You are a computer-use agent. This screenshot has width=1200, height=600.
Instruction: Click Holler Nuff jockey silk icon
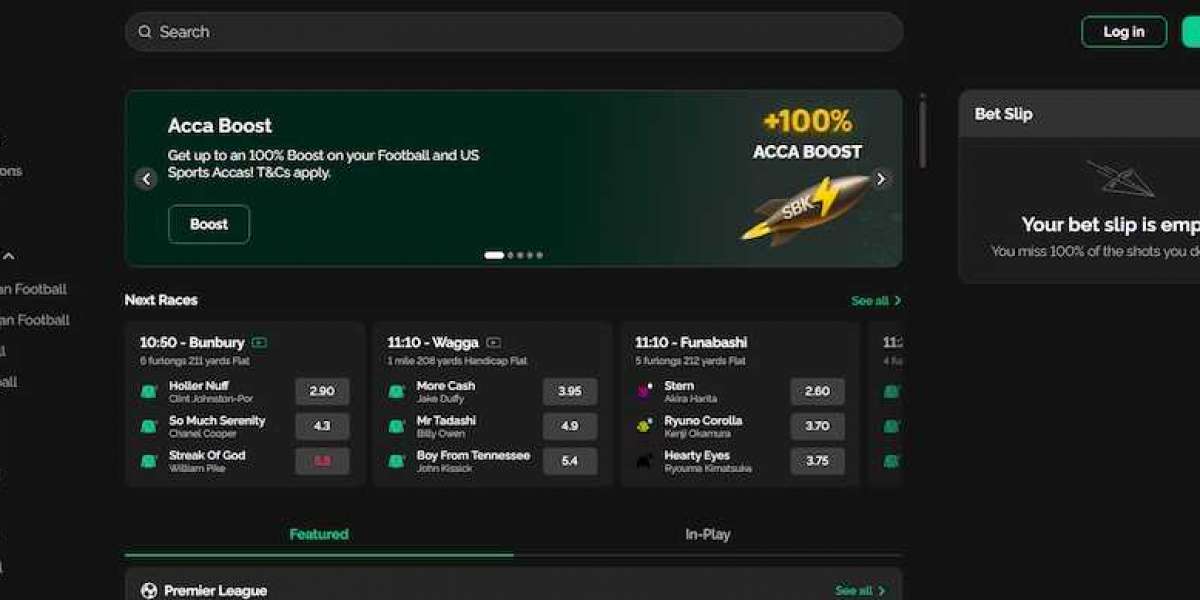(x=148, y=392)
